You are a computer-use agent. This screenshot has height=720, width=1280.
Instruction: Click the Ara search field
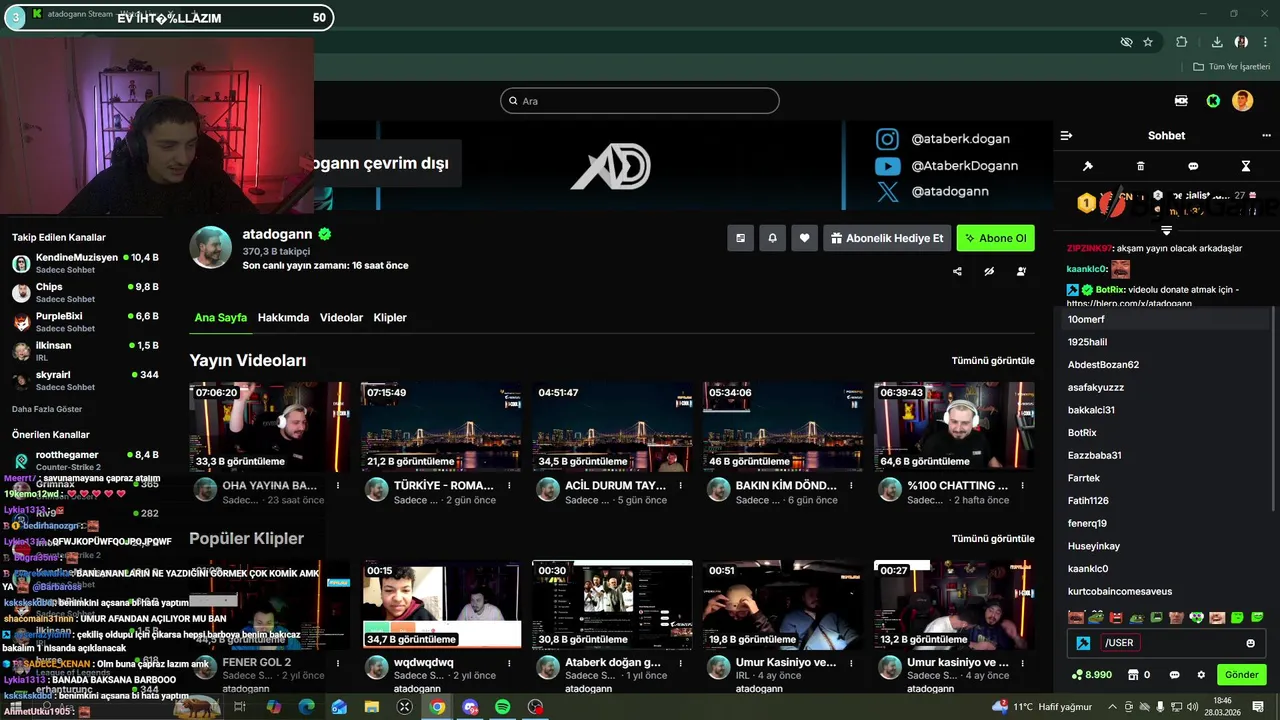[640, 101]
